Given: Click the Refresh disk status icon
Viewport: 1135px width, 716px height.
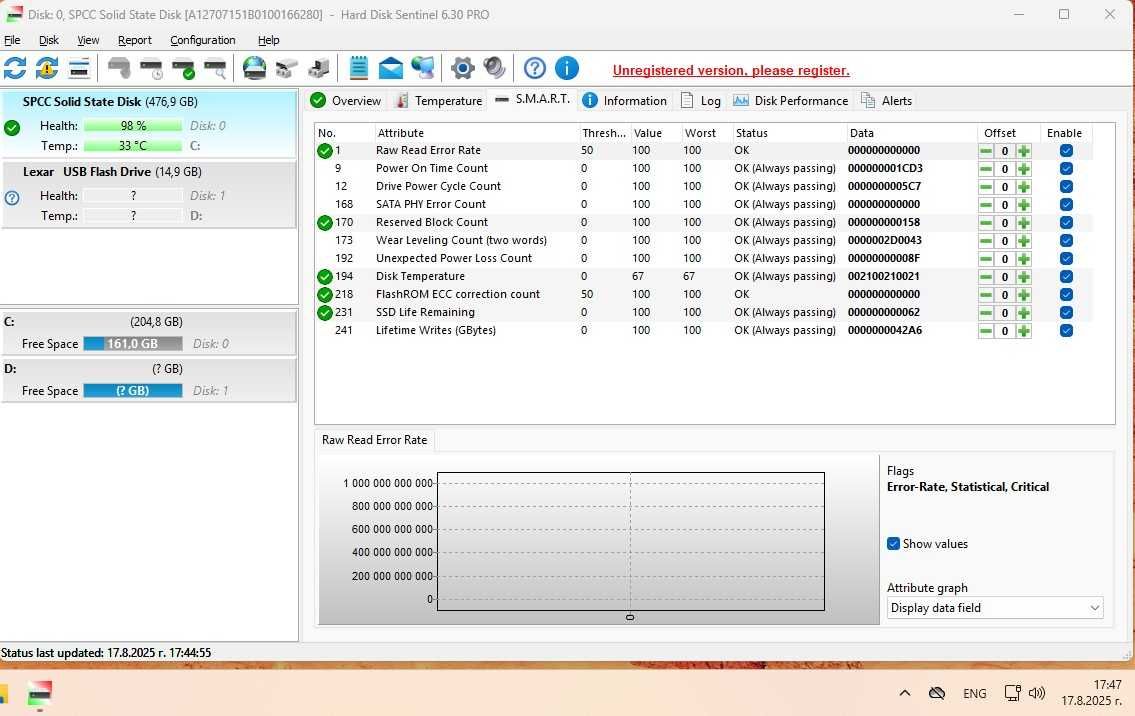Looking at the screenshot, I should coord(15,68).
